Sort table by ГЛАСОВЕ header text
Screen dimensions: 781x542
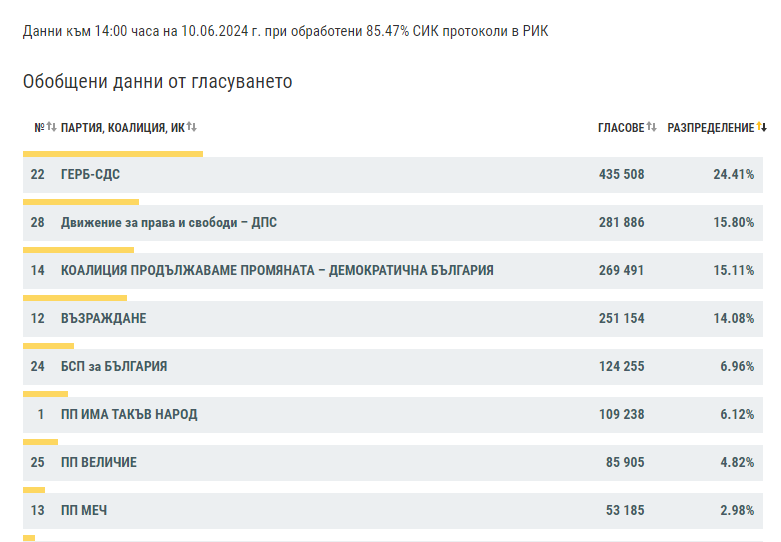tap(620, 128)
